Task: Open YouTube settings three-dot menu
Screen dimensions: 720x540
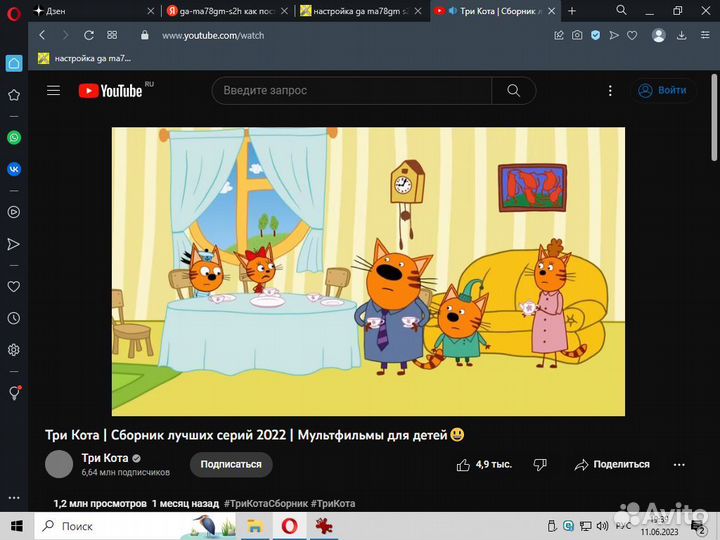Action: 610,90
